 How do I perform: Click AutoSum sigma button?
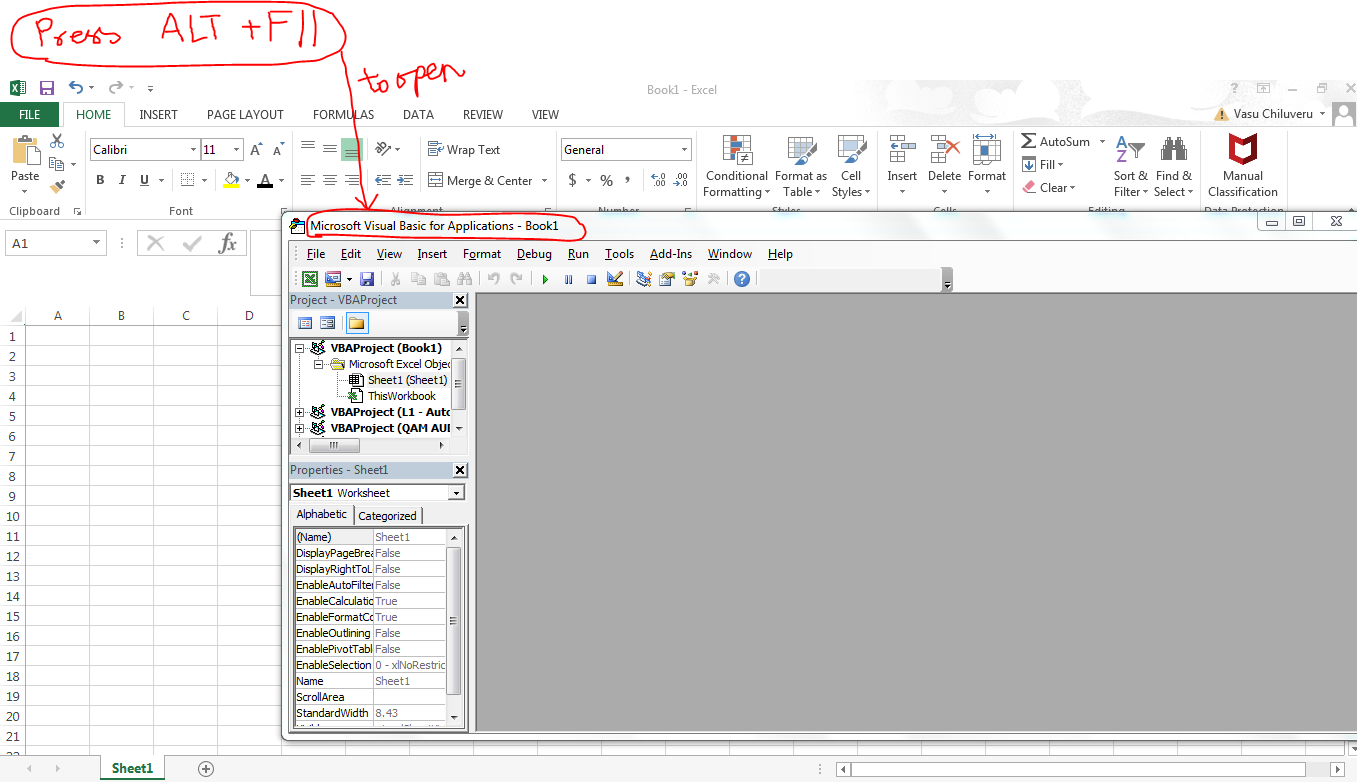coord(1057,142)
